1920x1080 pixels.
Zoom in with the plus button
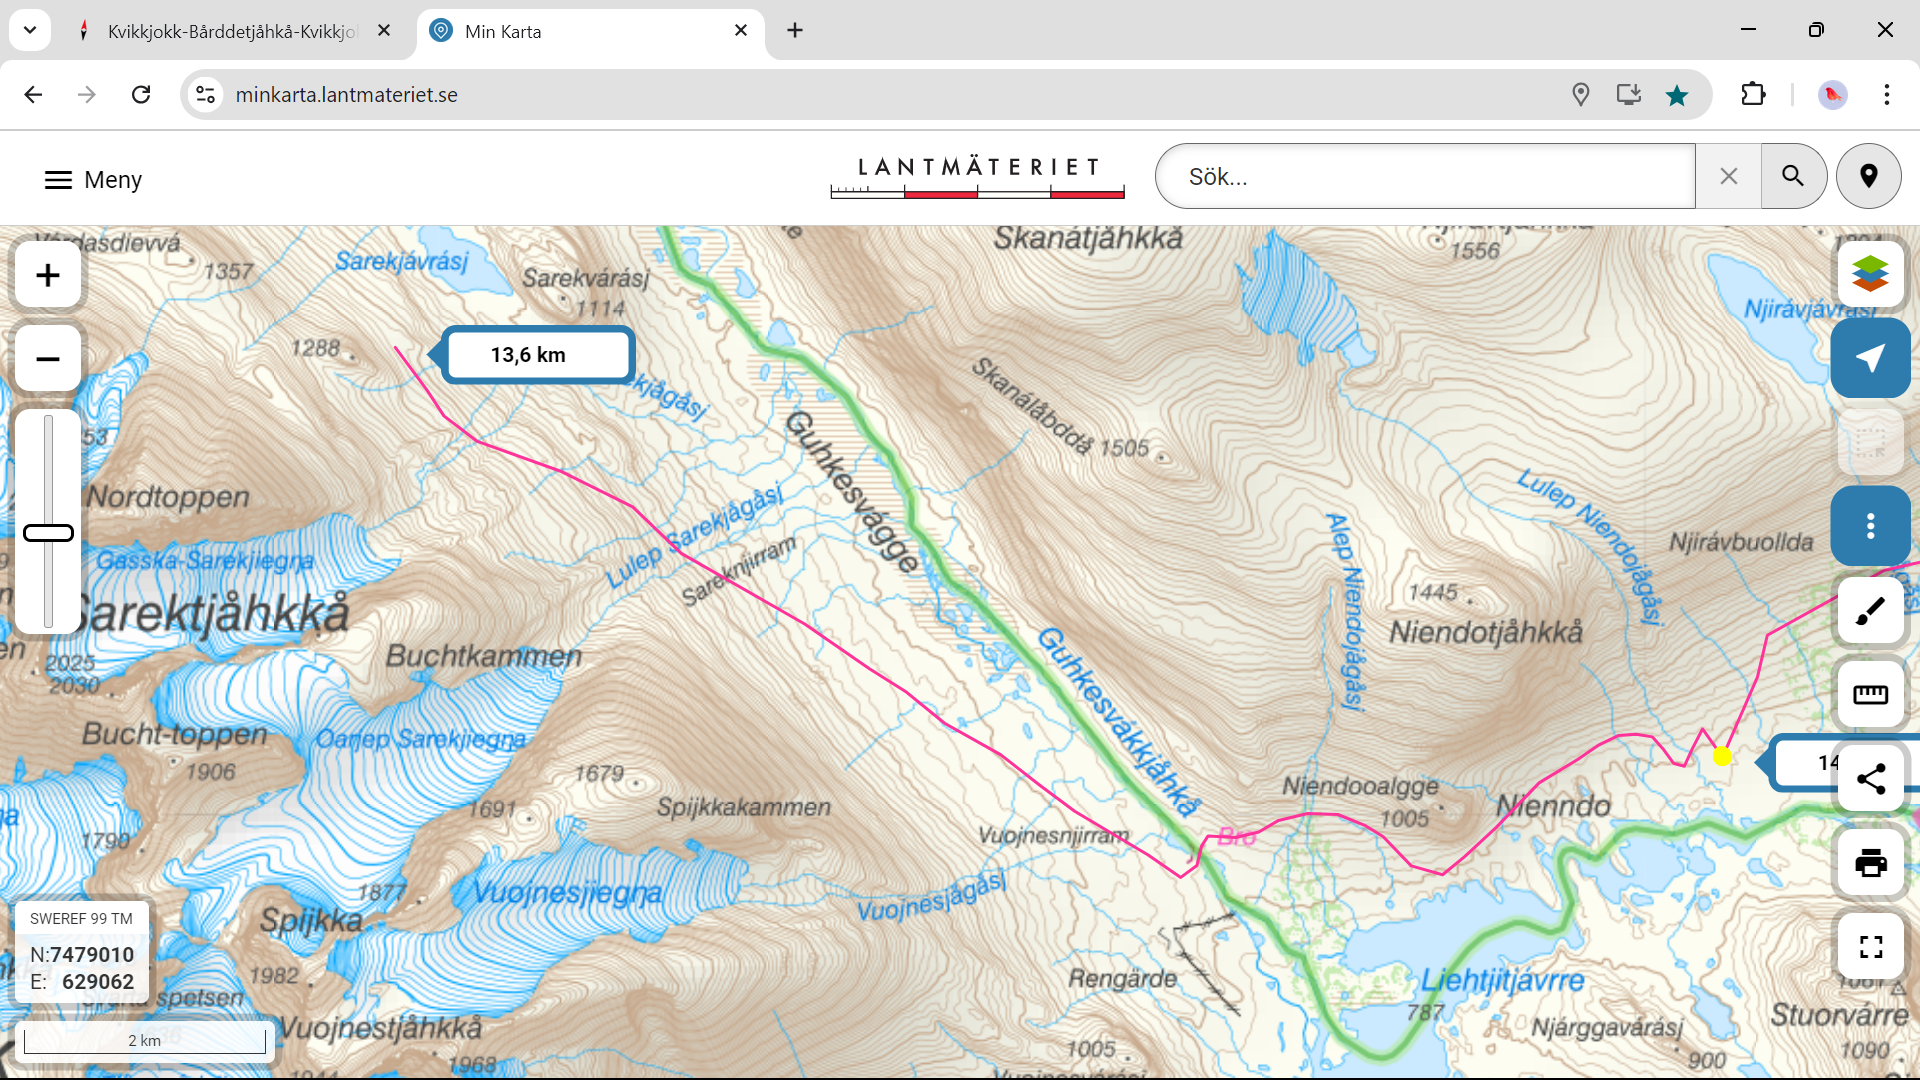coord(48,275)
